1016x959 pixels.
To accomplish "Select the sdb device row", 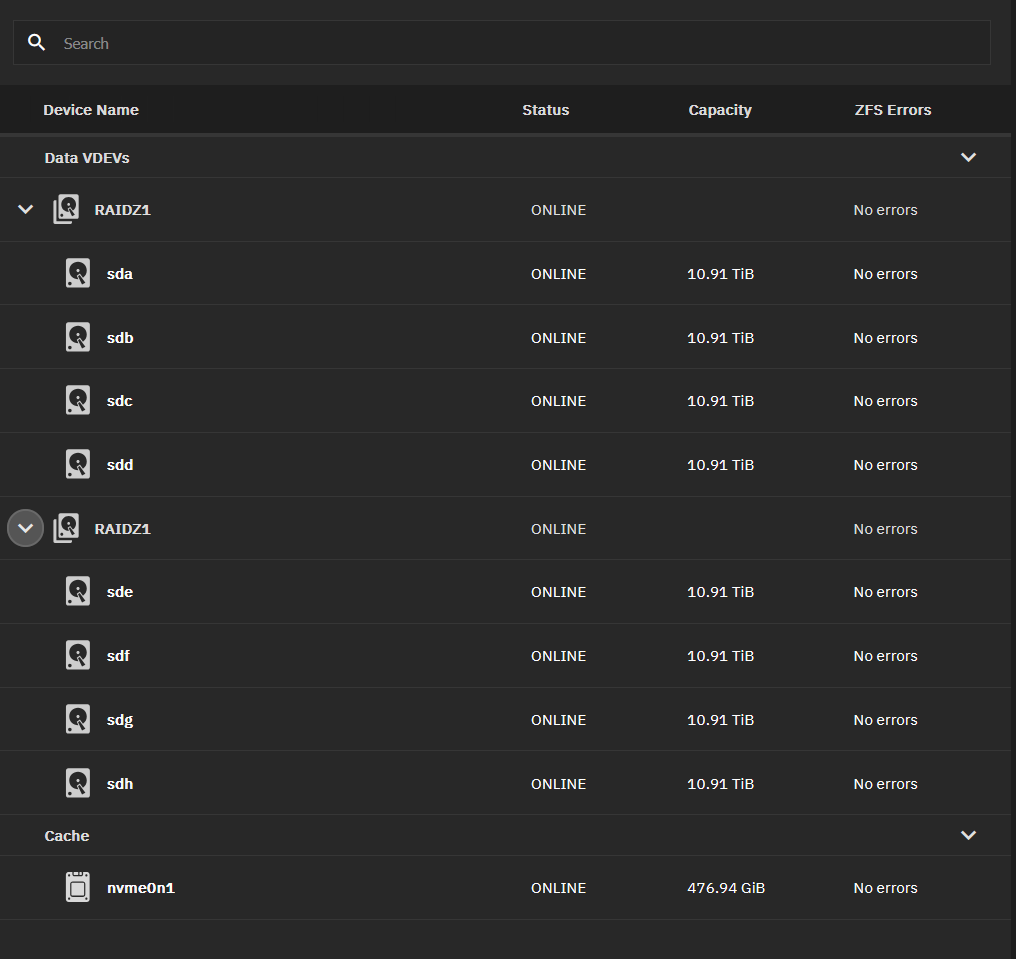I will coord(120,338).
